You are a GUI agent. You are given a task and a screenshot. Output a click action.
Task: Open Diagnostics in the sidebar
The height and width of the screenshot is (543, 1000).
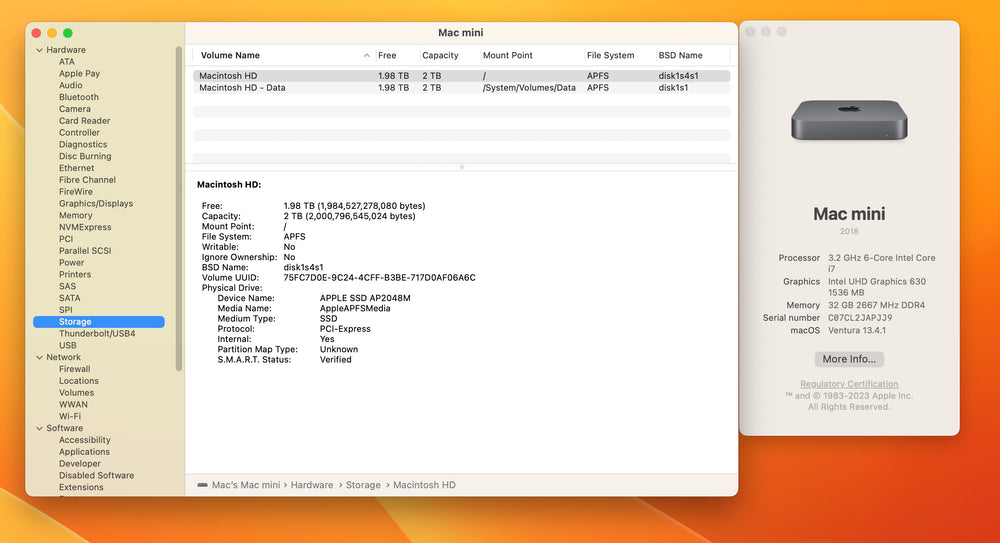coord(83,144)
